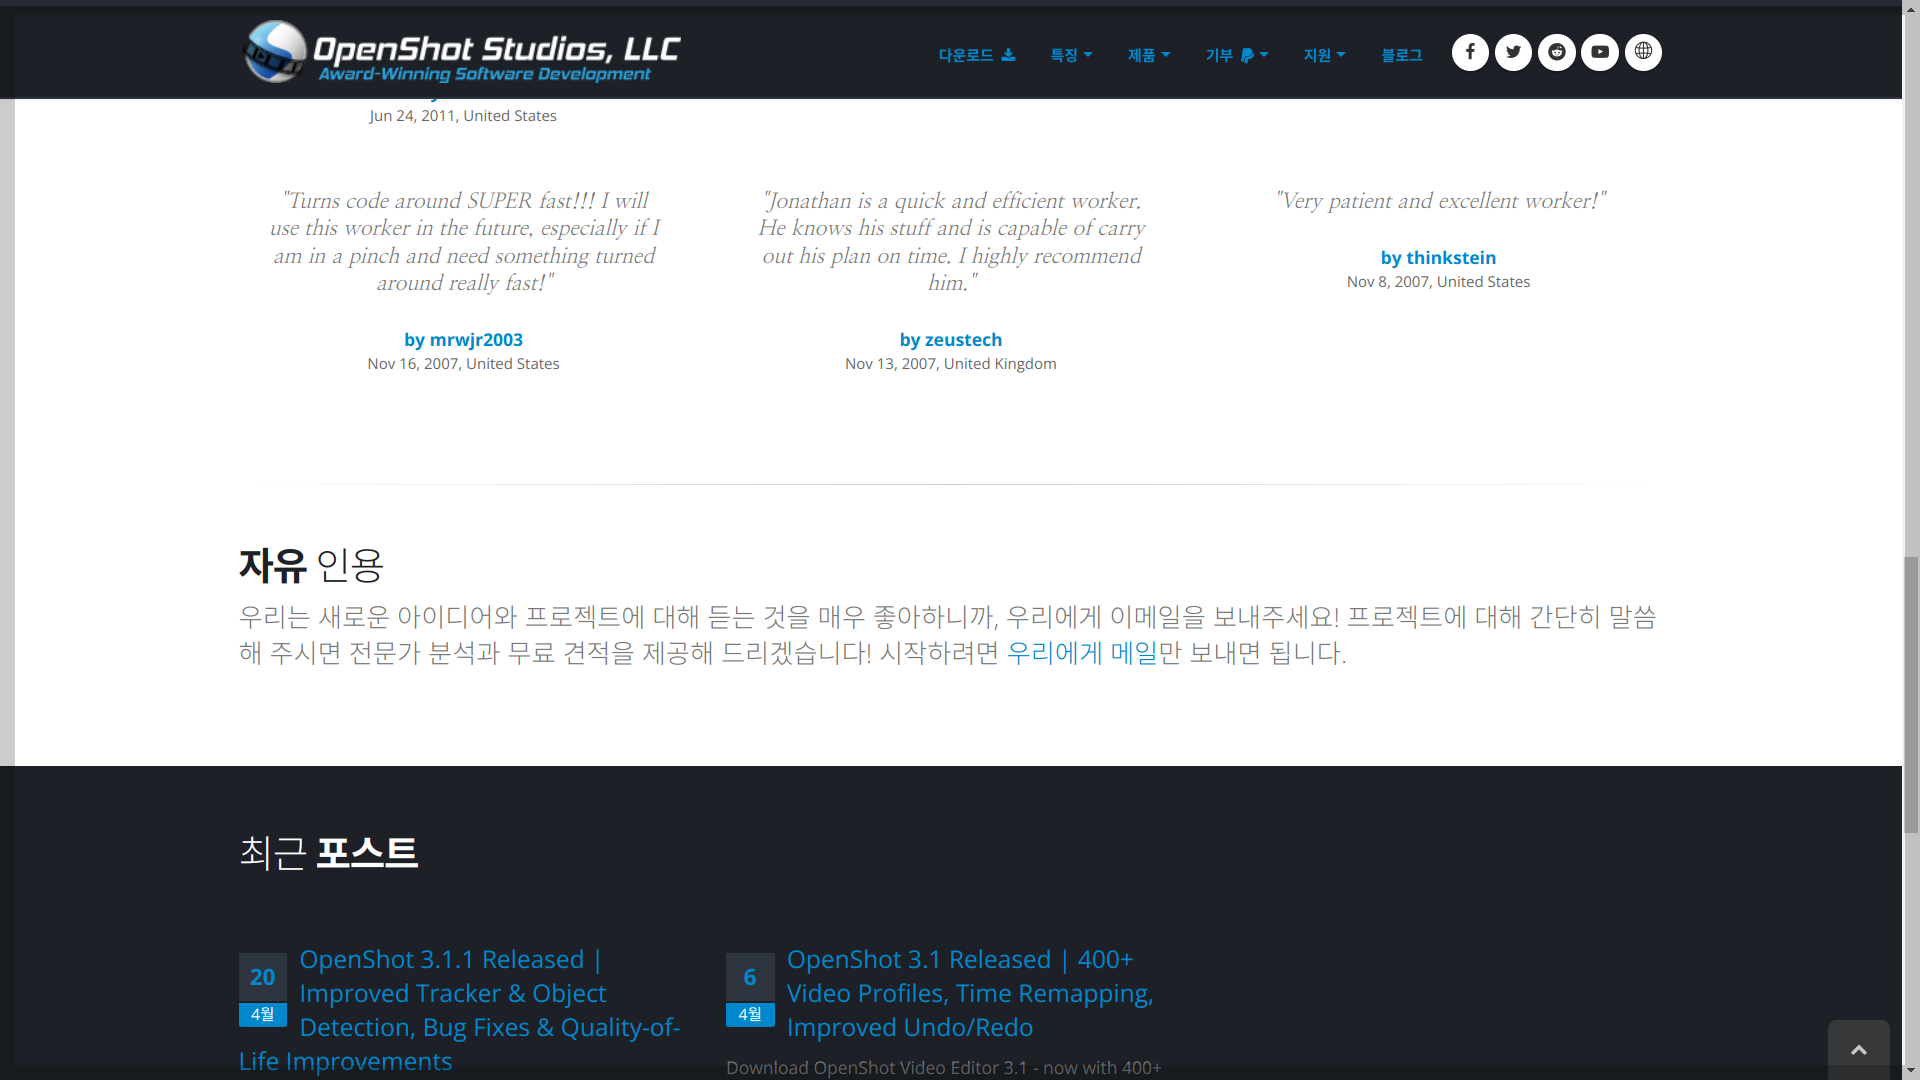Screen dimensions: 1920x1080
Task: Select the 블로그 menu item
Action: 1402,55
